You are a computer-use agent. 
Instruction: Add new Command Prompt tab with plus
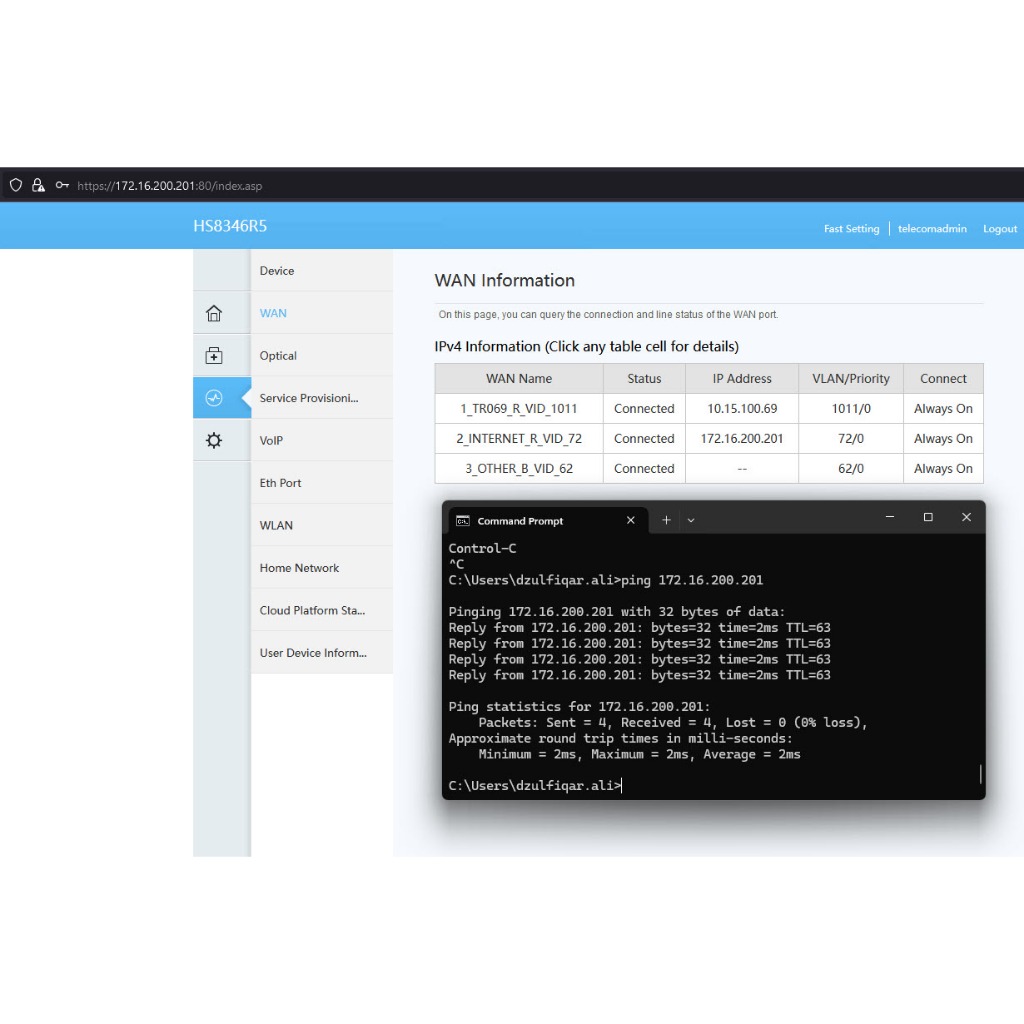pyautogui.click(x=666, y=520)
